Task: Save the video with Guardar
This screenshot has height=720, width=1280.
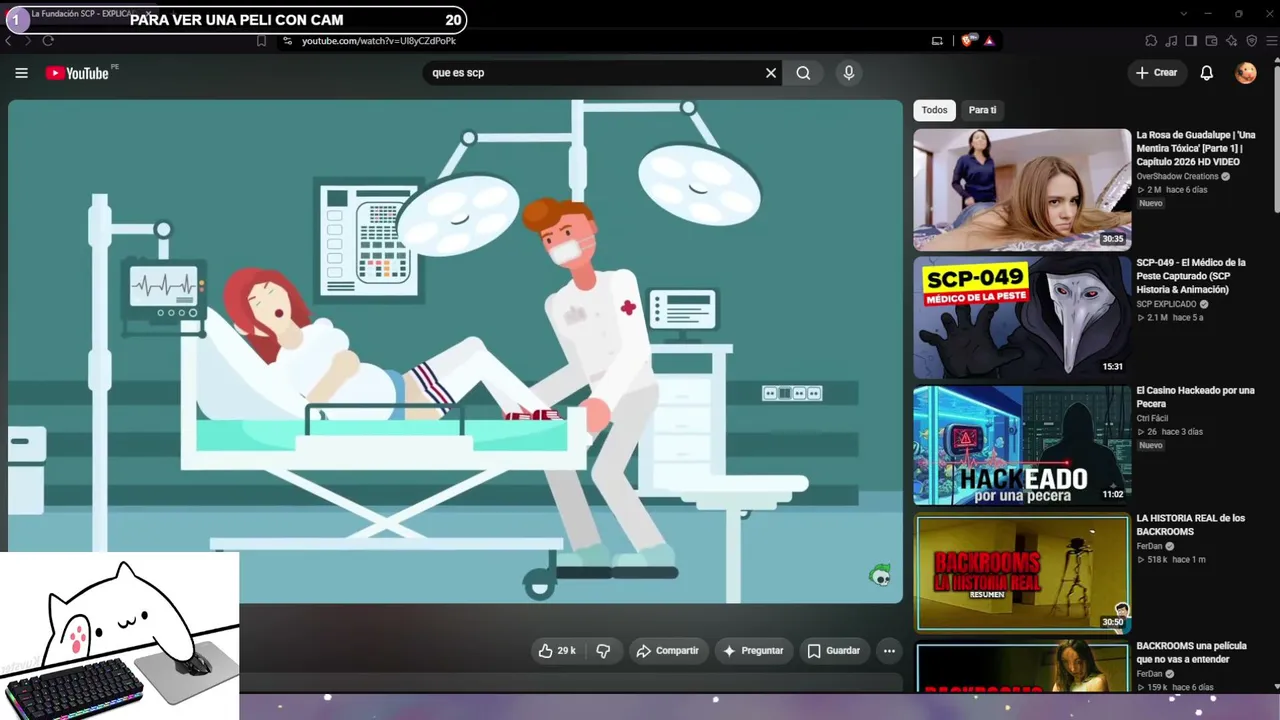Action: pyautogui.click(x=834, y=651)
